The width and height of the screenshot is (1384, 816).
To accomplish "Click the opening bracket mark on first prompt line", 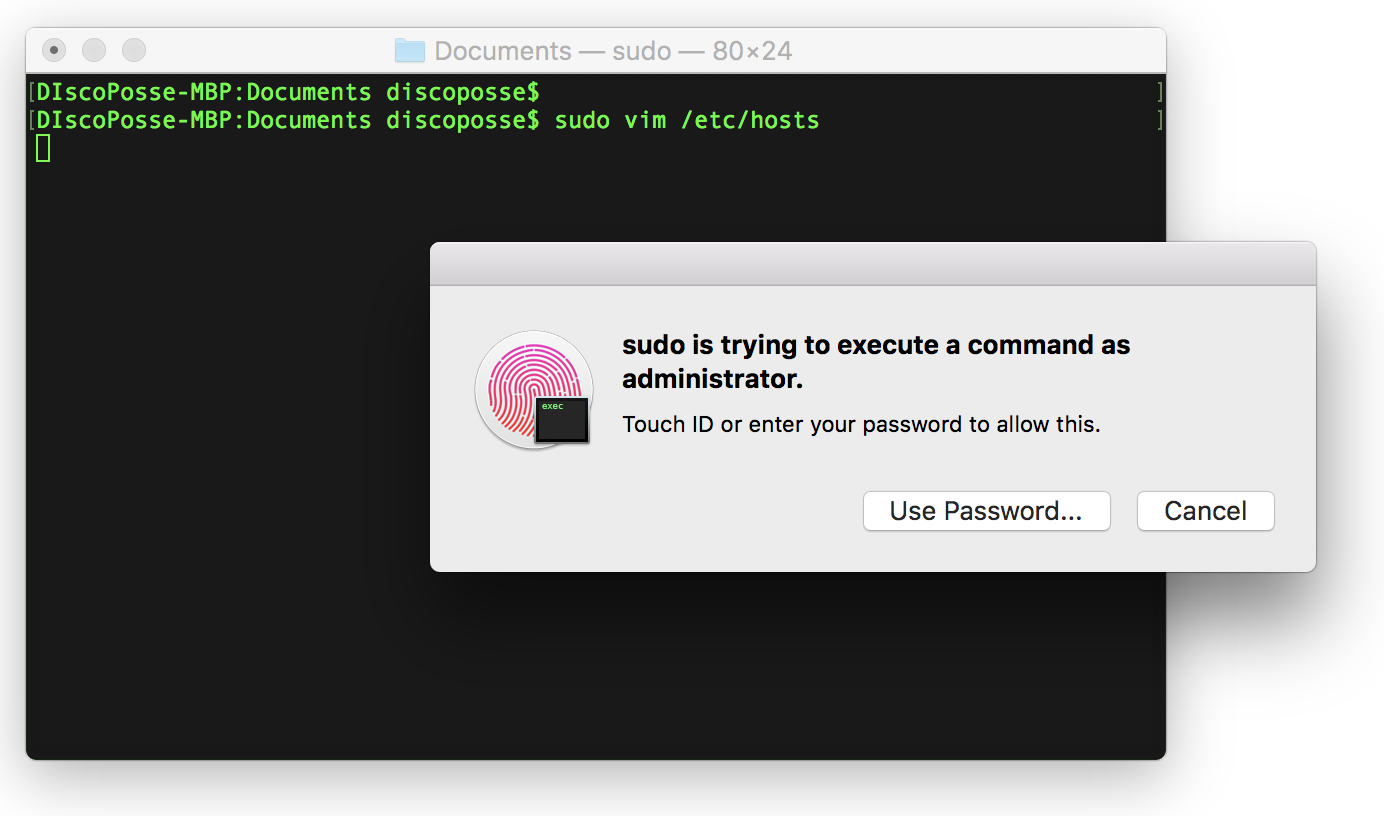I will tap(32, 93).
